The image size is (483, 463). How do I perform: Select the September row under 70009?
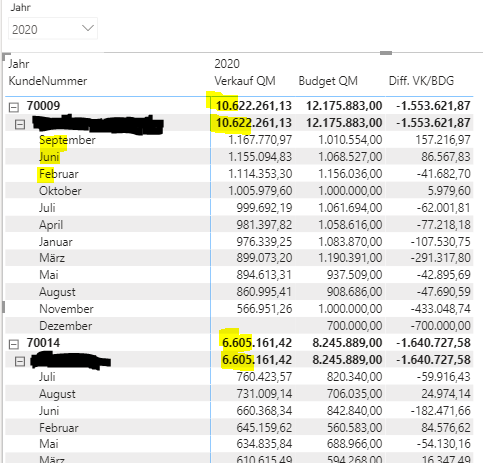239,140
